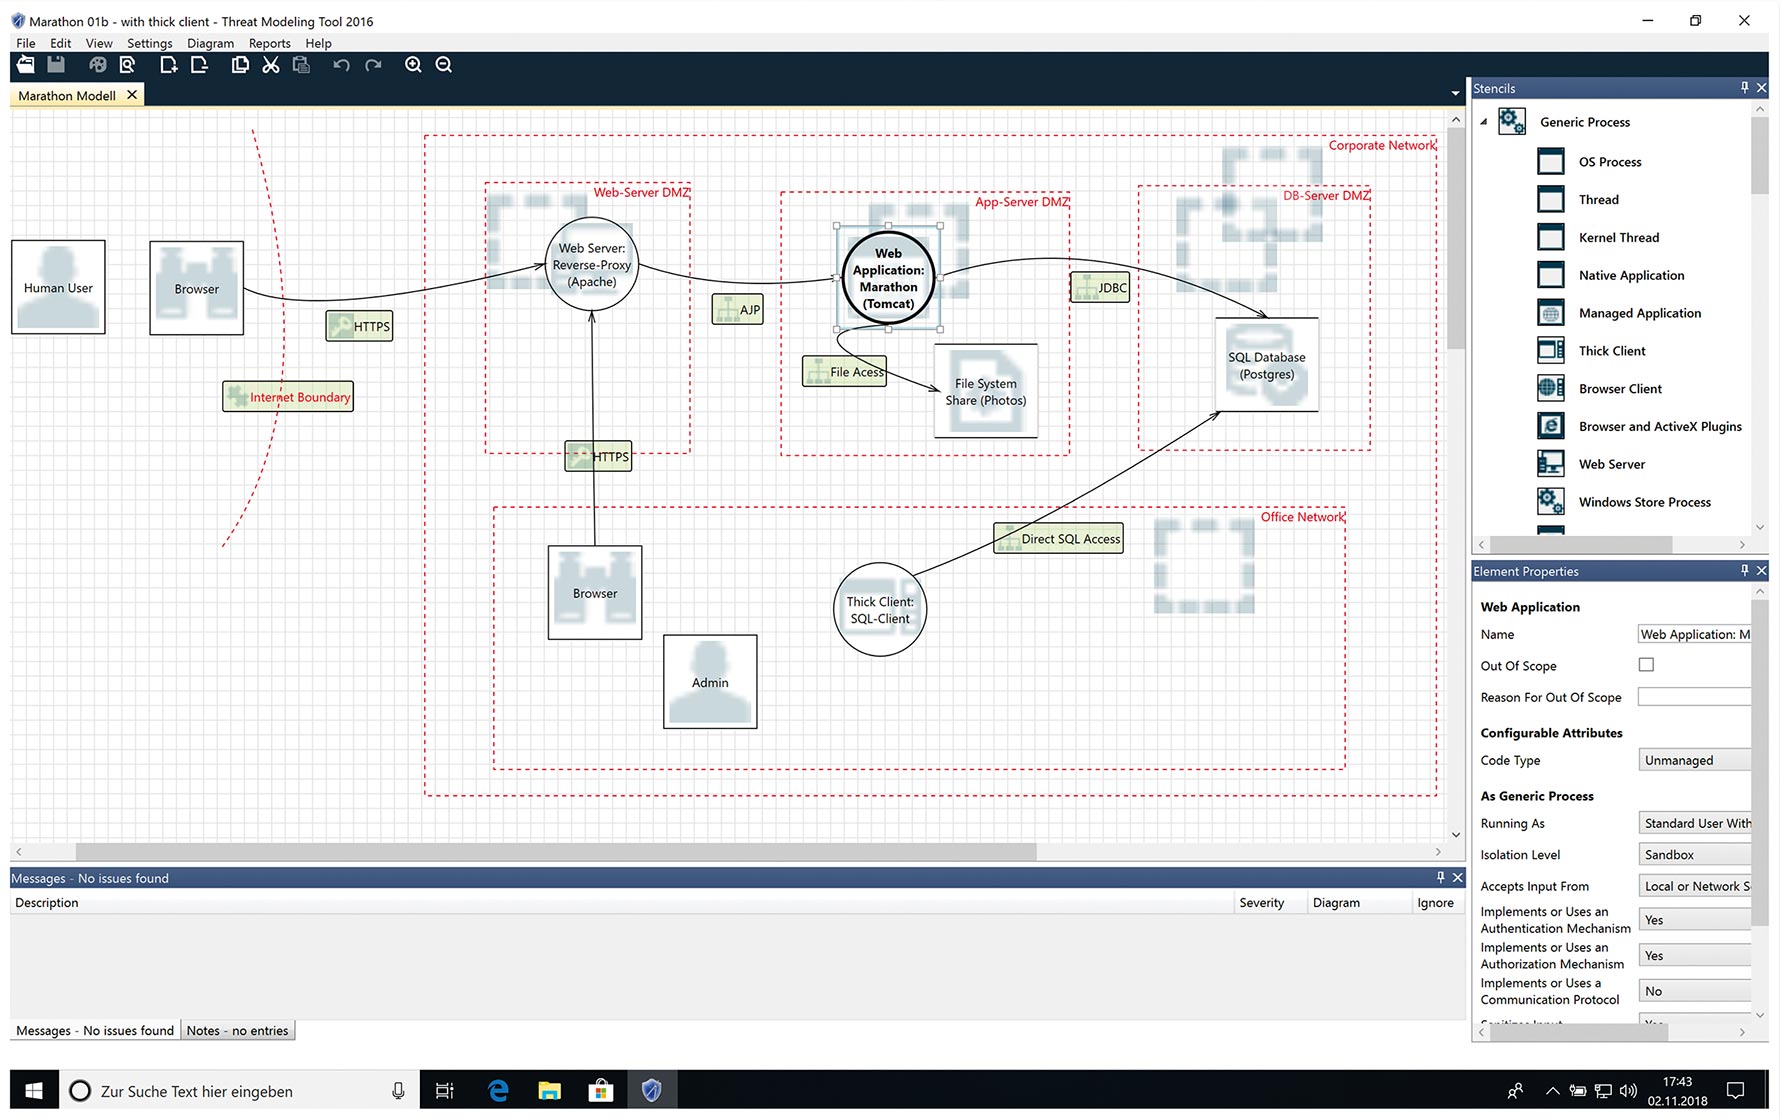Select the Thick Client SQL-Client process
Screen dimensions: 1780x1119
[x=880, y=610]
